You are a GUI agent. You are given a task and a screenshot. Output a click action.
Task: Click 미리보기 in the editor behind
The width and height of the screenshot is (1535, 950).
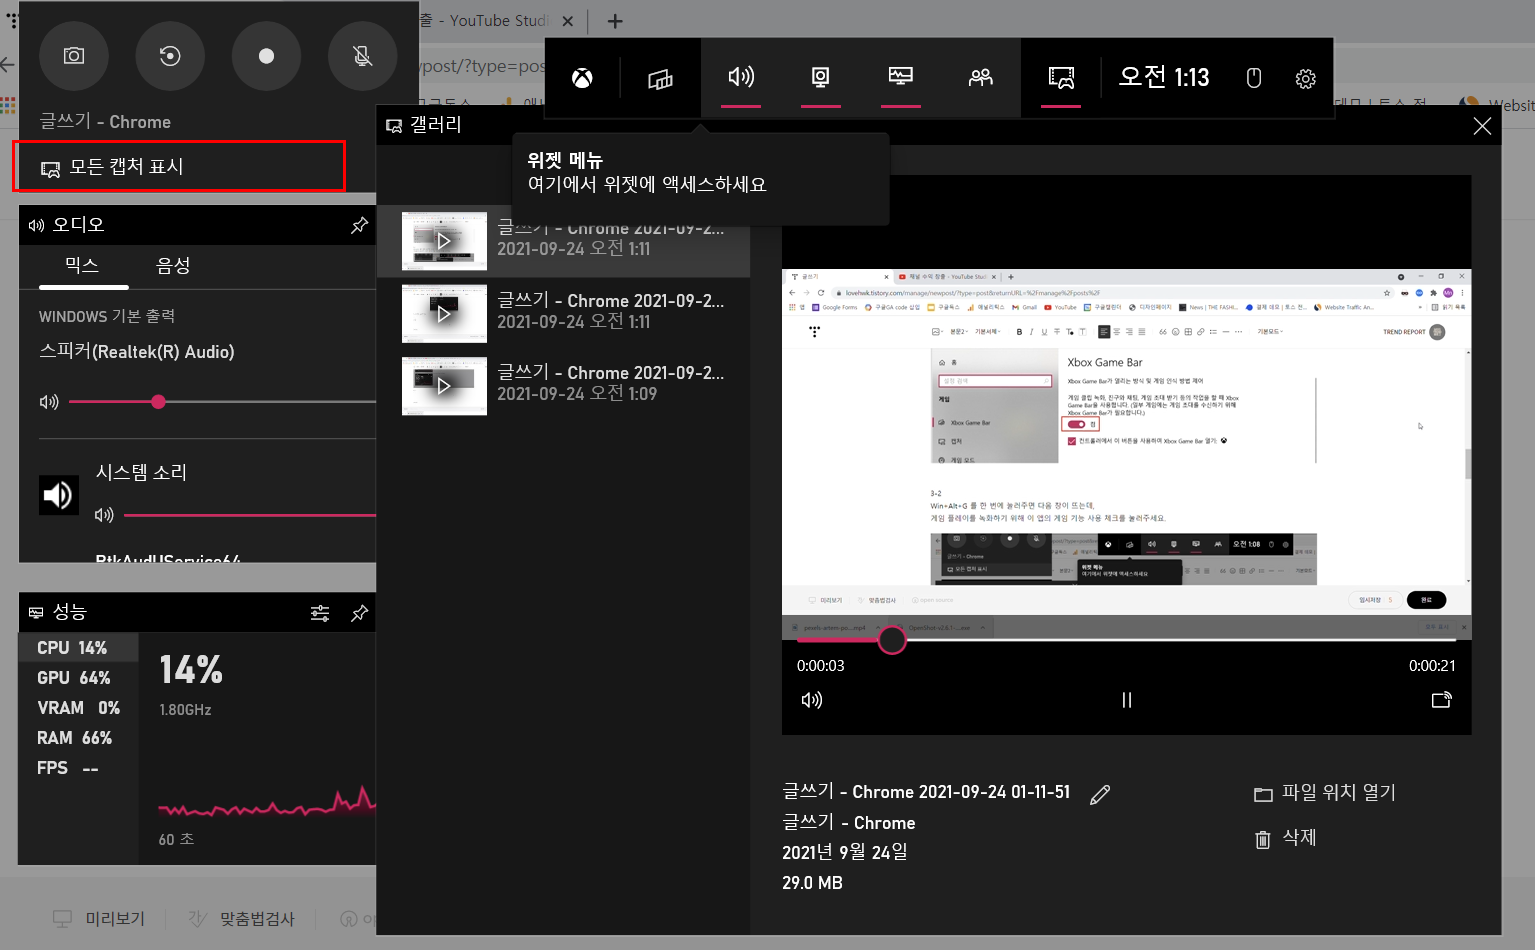pyautogui.click(x=99, y=918)
